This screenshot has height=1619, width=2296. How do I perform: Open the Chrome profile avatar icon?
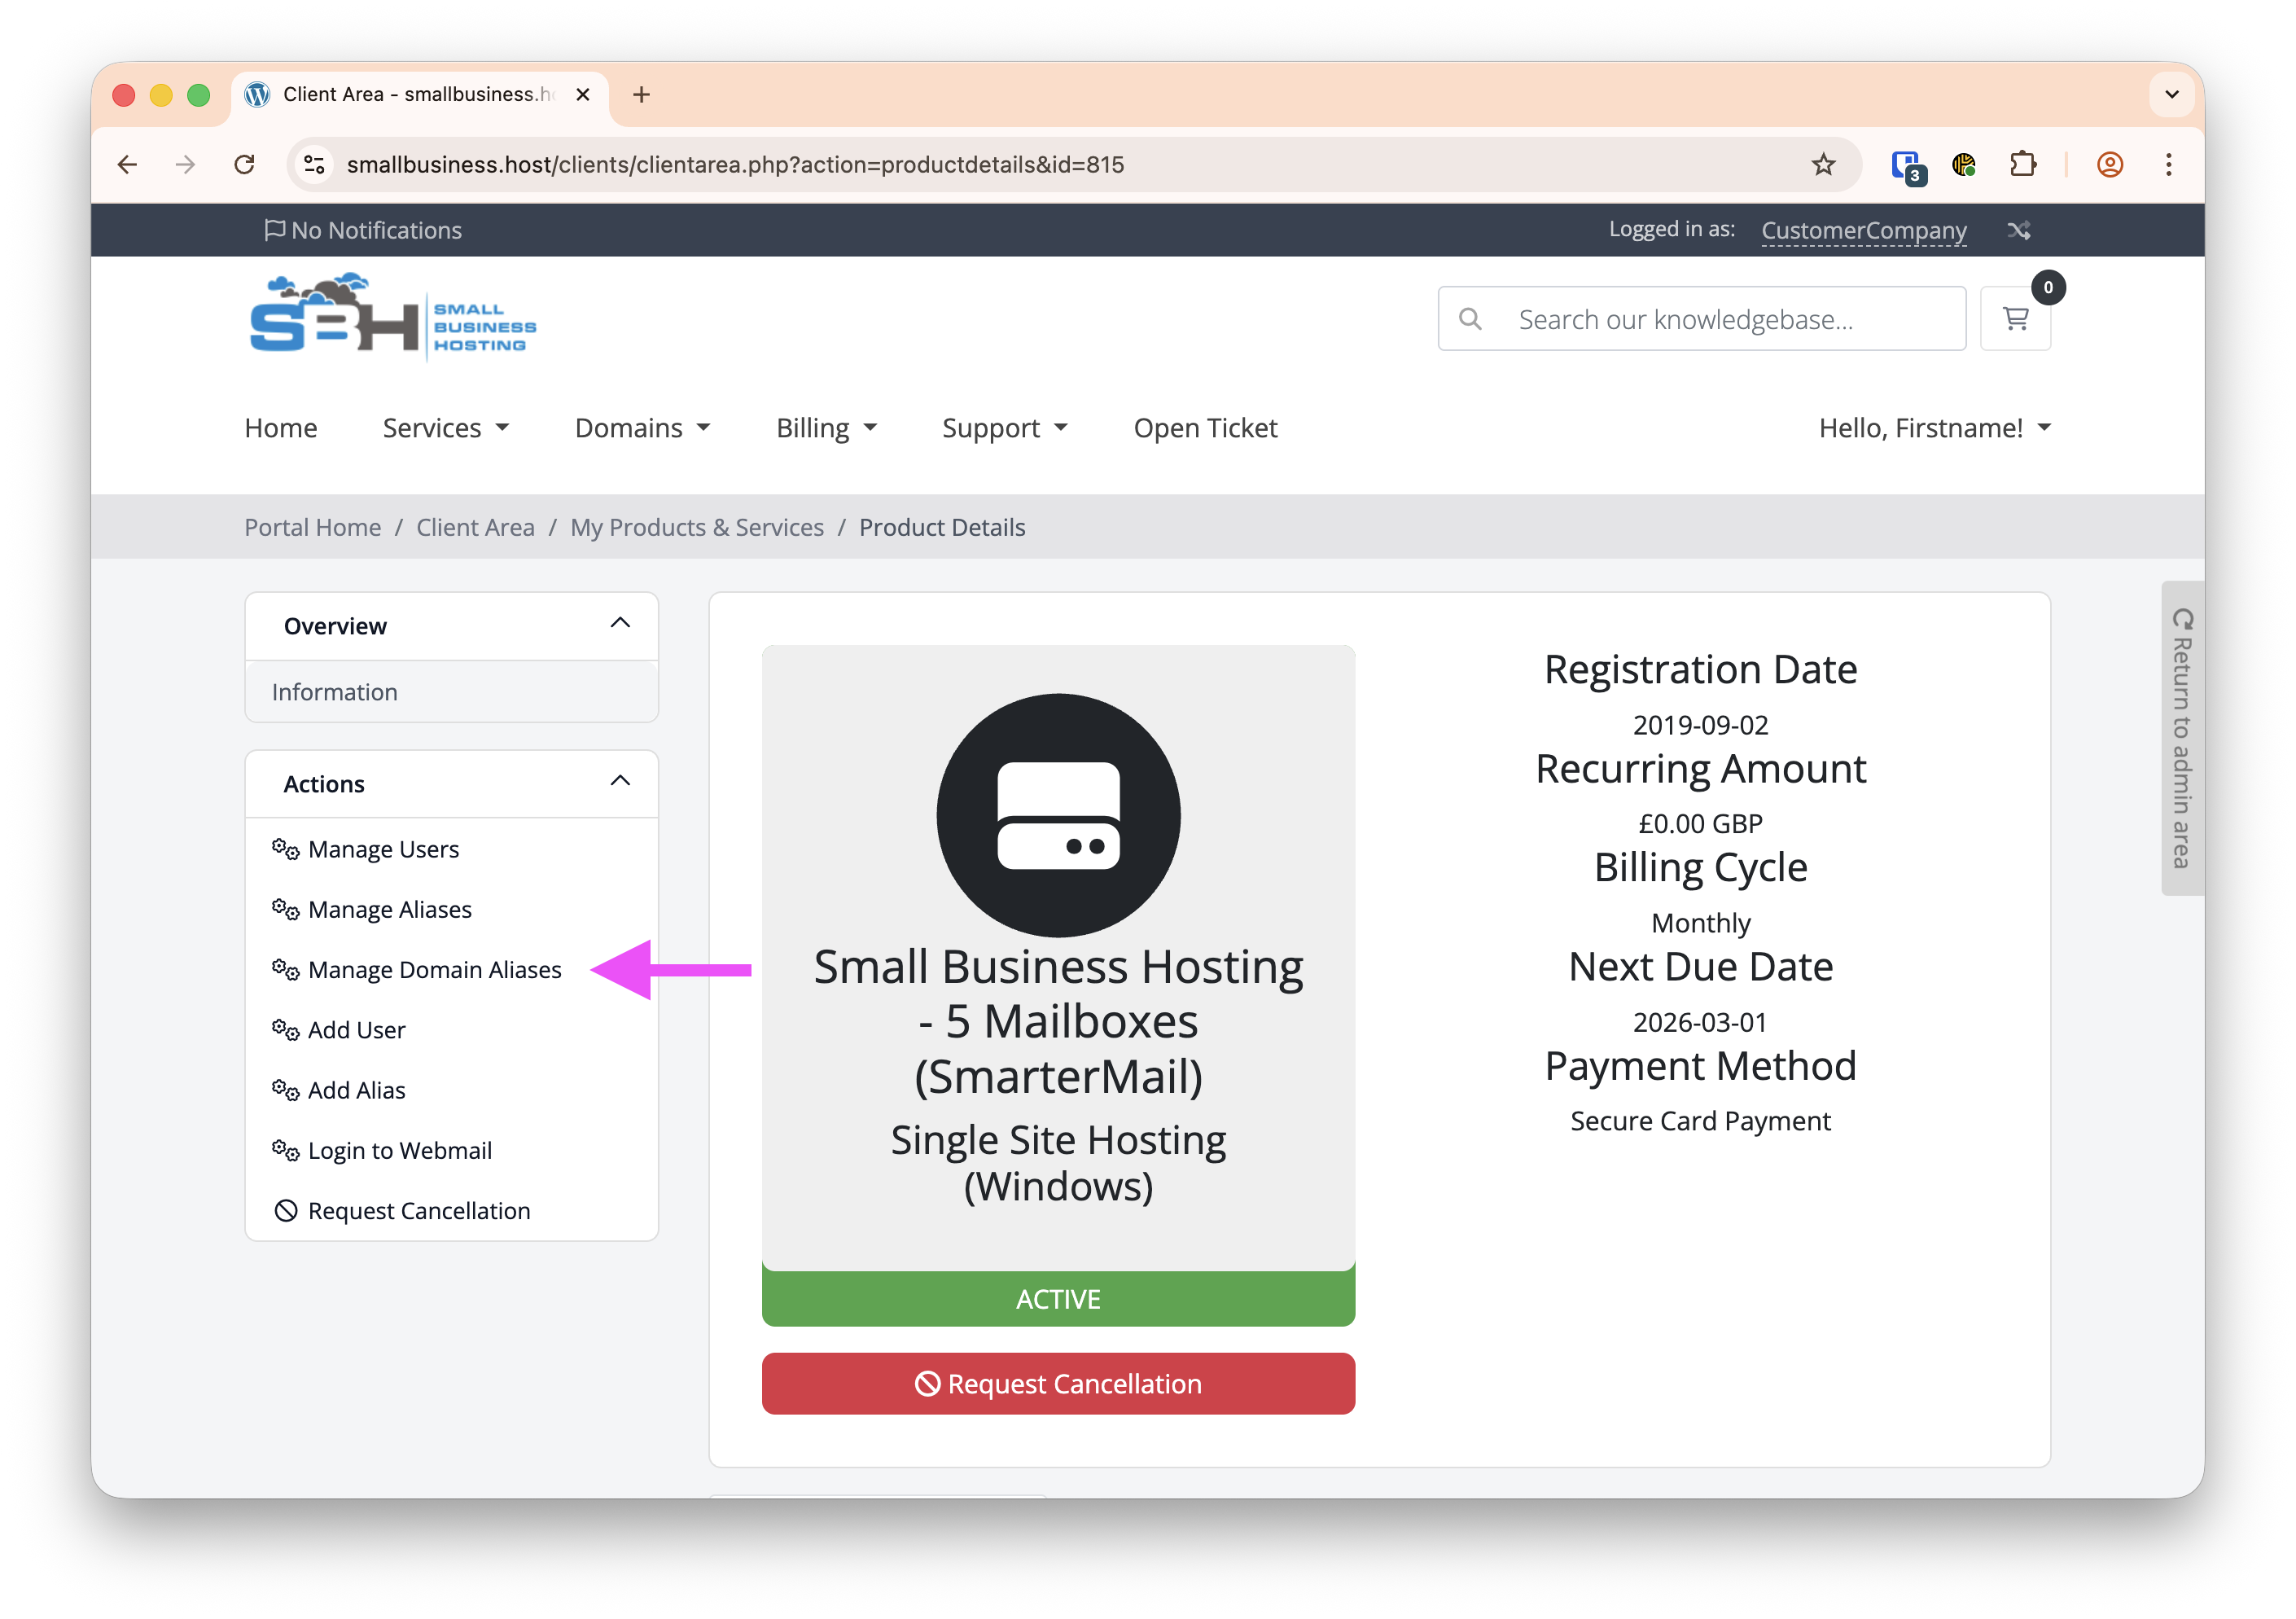2109,164
